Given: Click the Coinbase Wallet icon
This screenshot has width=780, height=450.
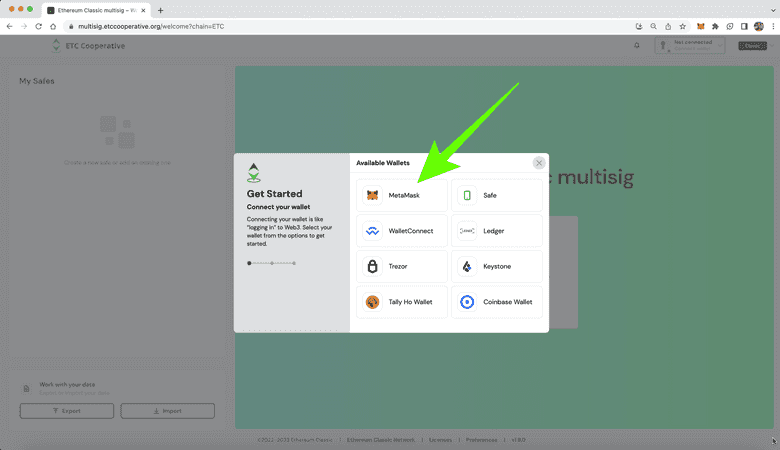Looking at the screenshot, I should point(467,302).
